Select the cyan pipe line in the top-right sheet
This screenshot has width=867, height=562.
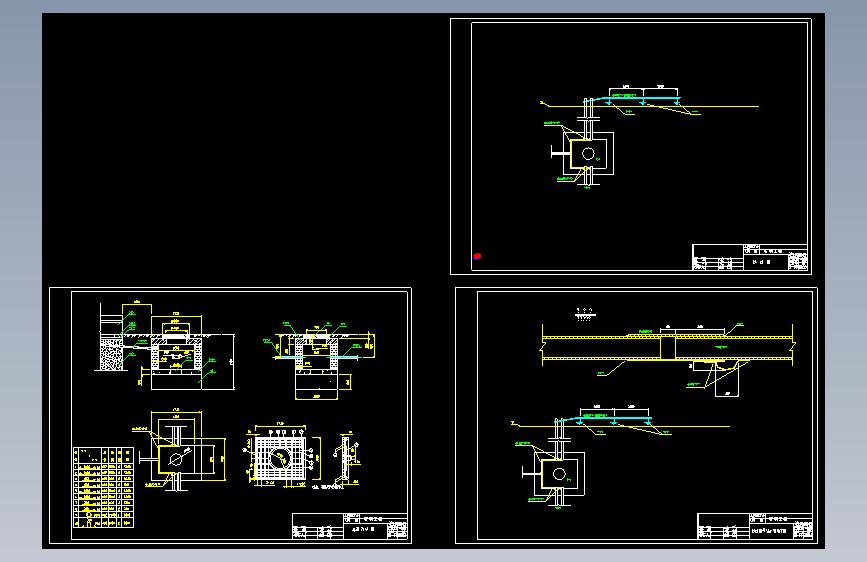pos(631,99)
